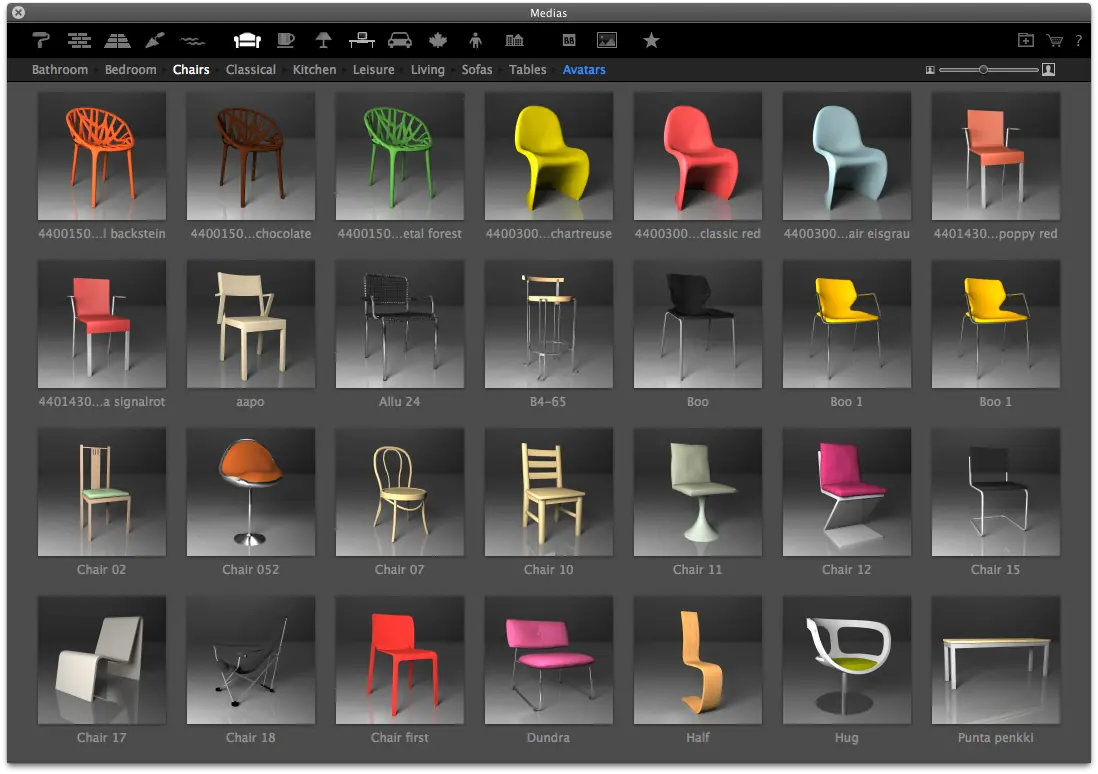
Task: Select the maple leaf plants icon
Action: click(x=438, y=41)
